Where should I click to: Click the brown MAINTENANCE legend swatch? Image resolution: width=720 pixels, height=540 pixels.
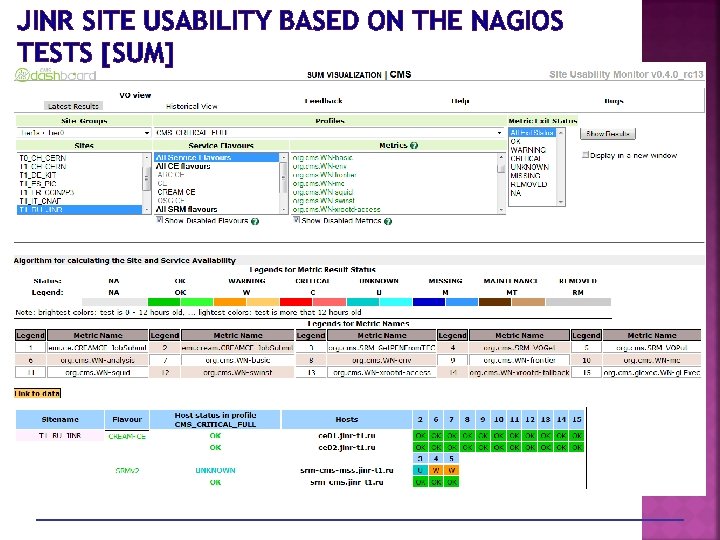tap(495, 302)
